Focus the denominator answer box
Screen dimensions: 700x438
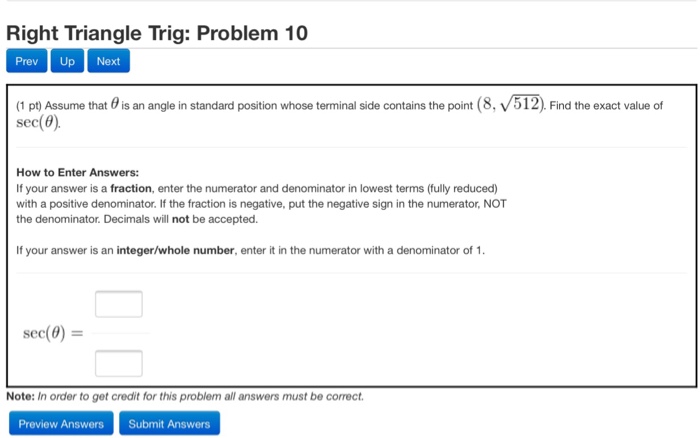pyautogui.click(x=119, y=363)
